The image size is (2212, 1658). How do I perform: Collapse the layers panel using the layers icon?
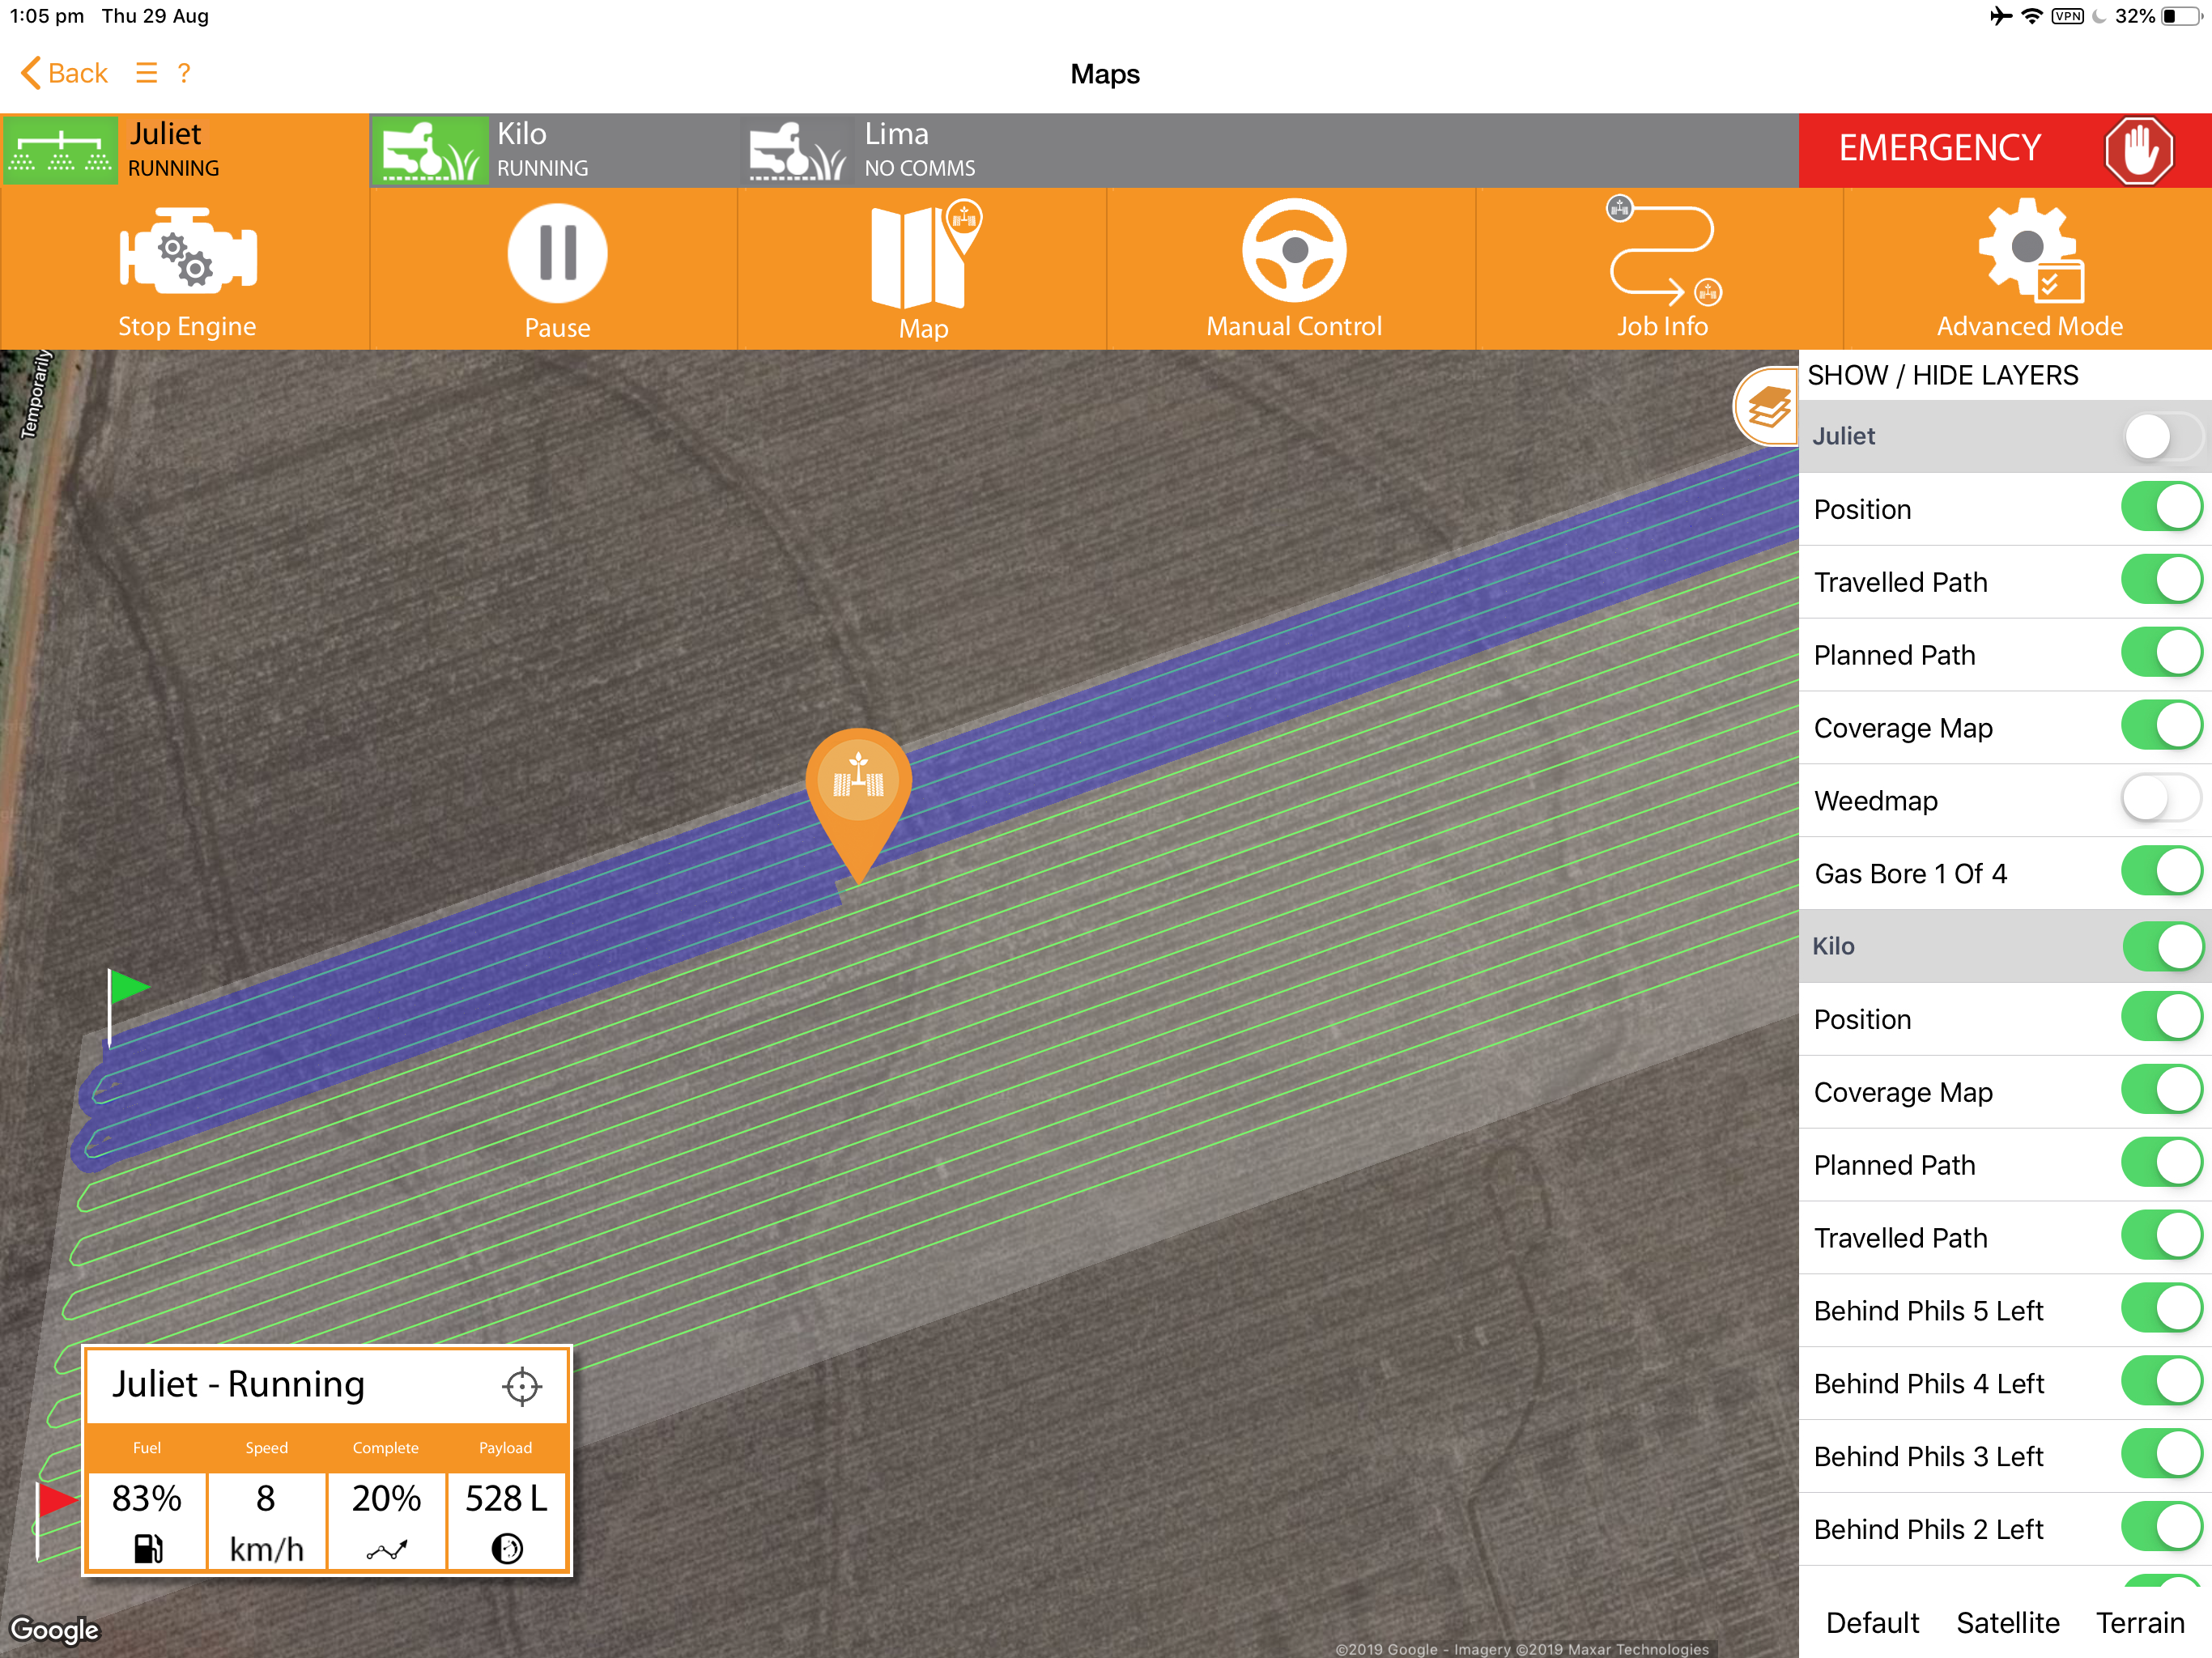(x=1767, y=407)
